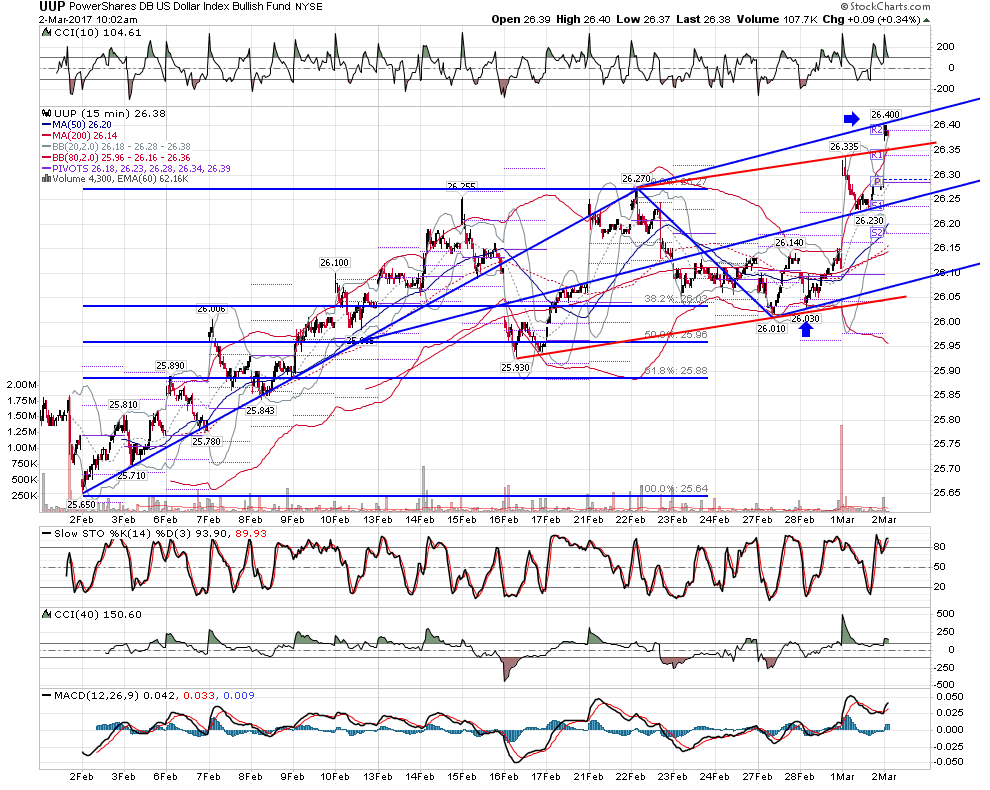
Task: Click the indicator icon before CCI(10)
Action: [46, 33]
